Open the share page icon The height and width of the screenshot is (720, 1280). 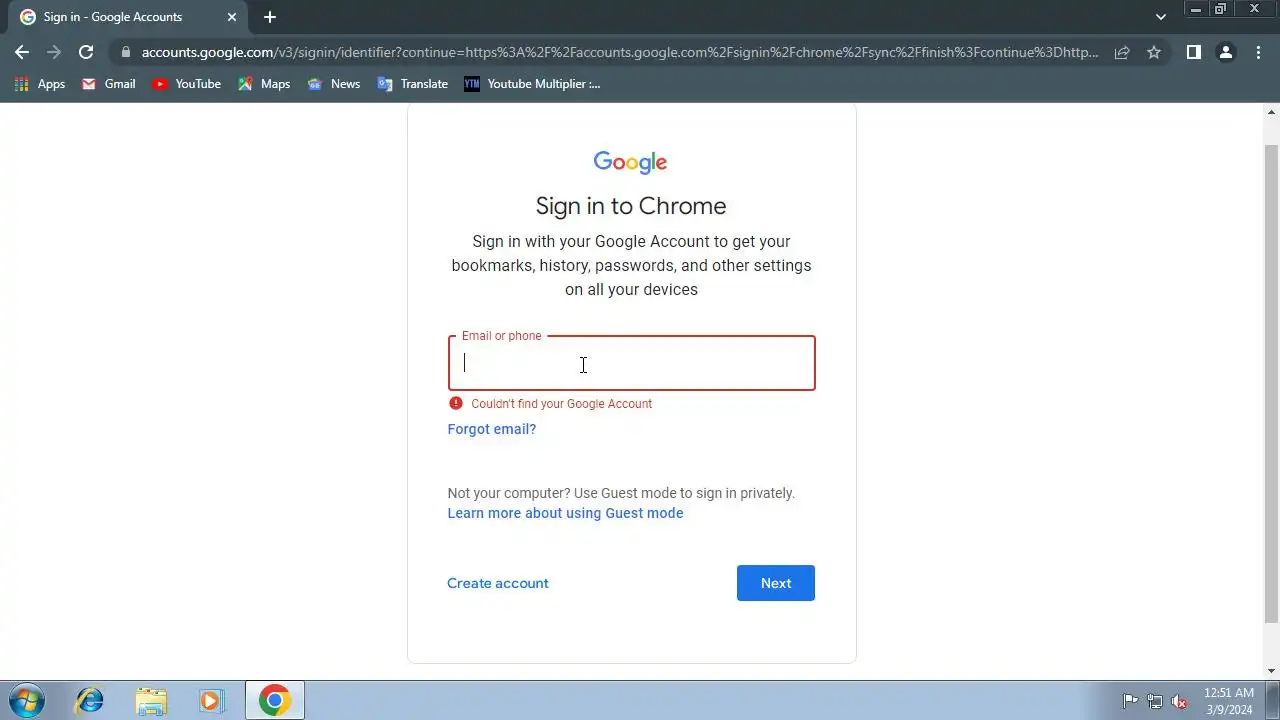pos(1122,52)
